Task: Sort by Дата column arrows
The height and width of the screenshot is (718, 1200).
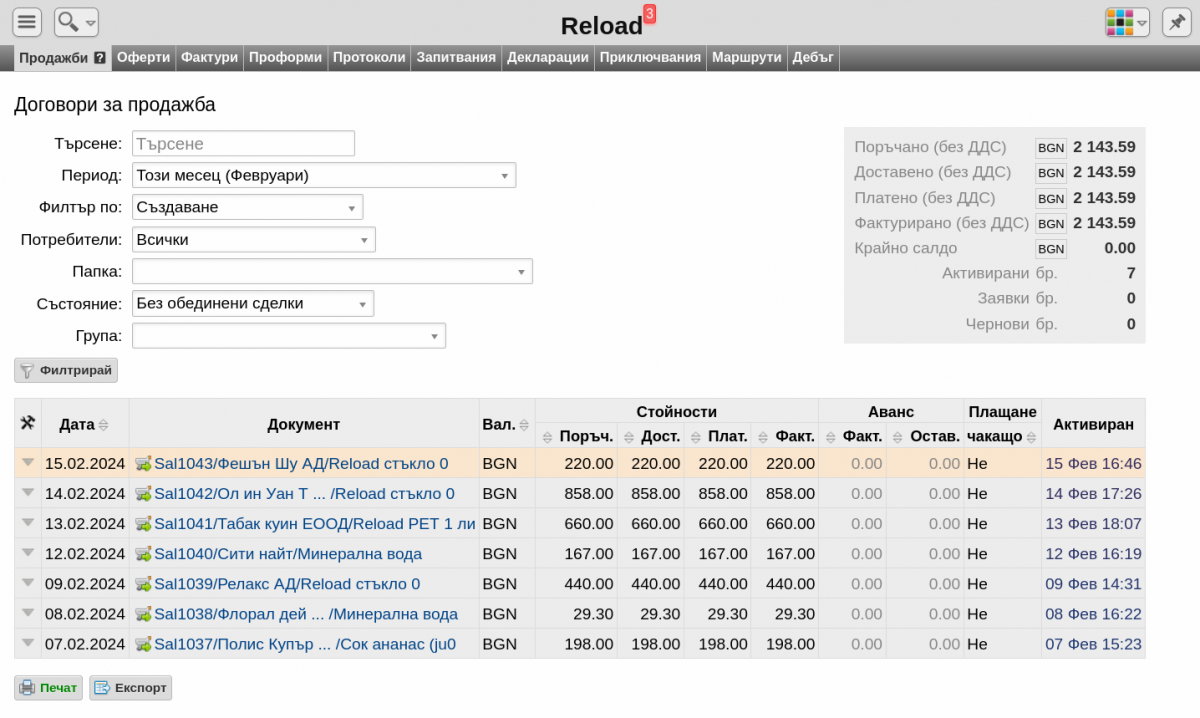Action: pyautogui.click(x=103, y=425)
